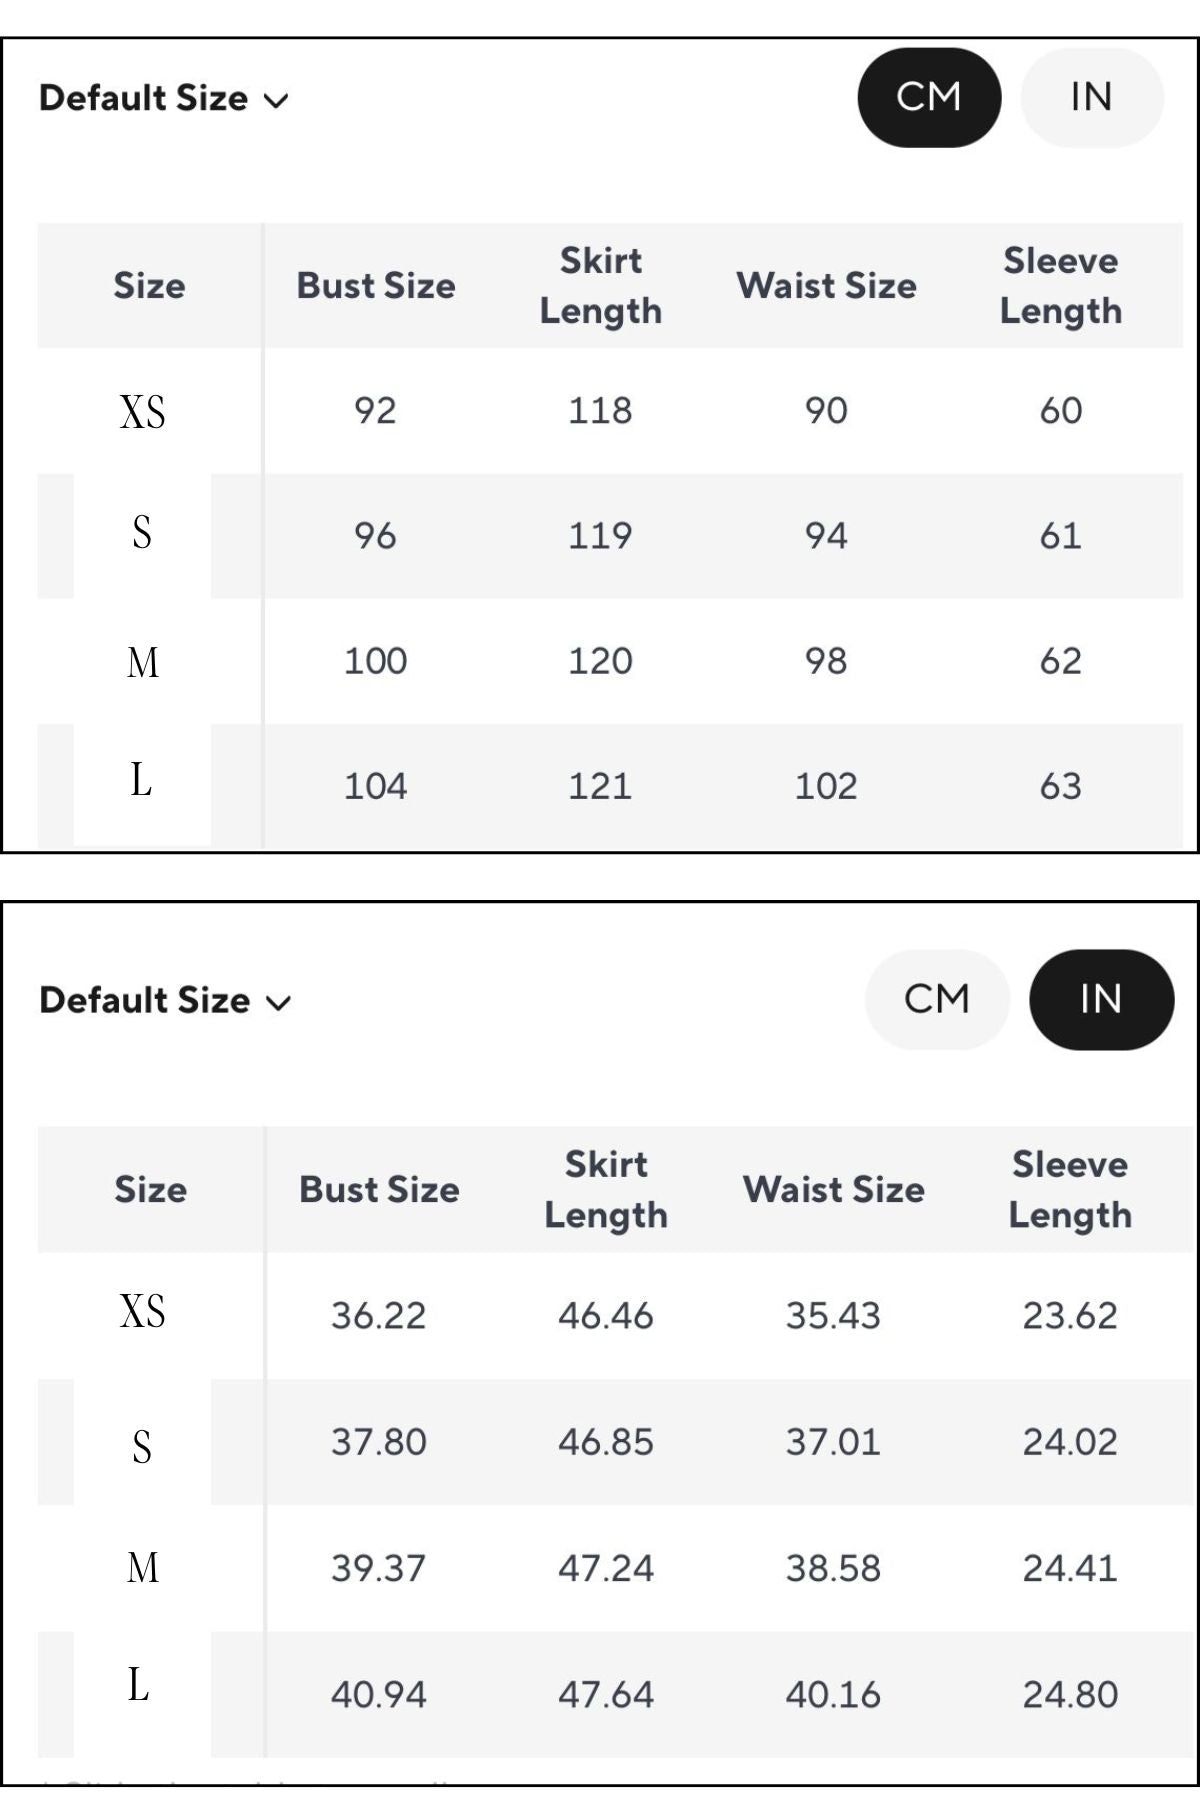
Task: Click skirt length value 46.46 inches
Action: [x=606, y=1316]
